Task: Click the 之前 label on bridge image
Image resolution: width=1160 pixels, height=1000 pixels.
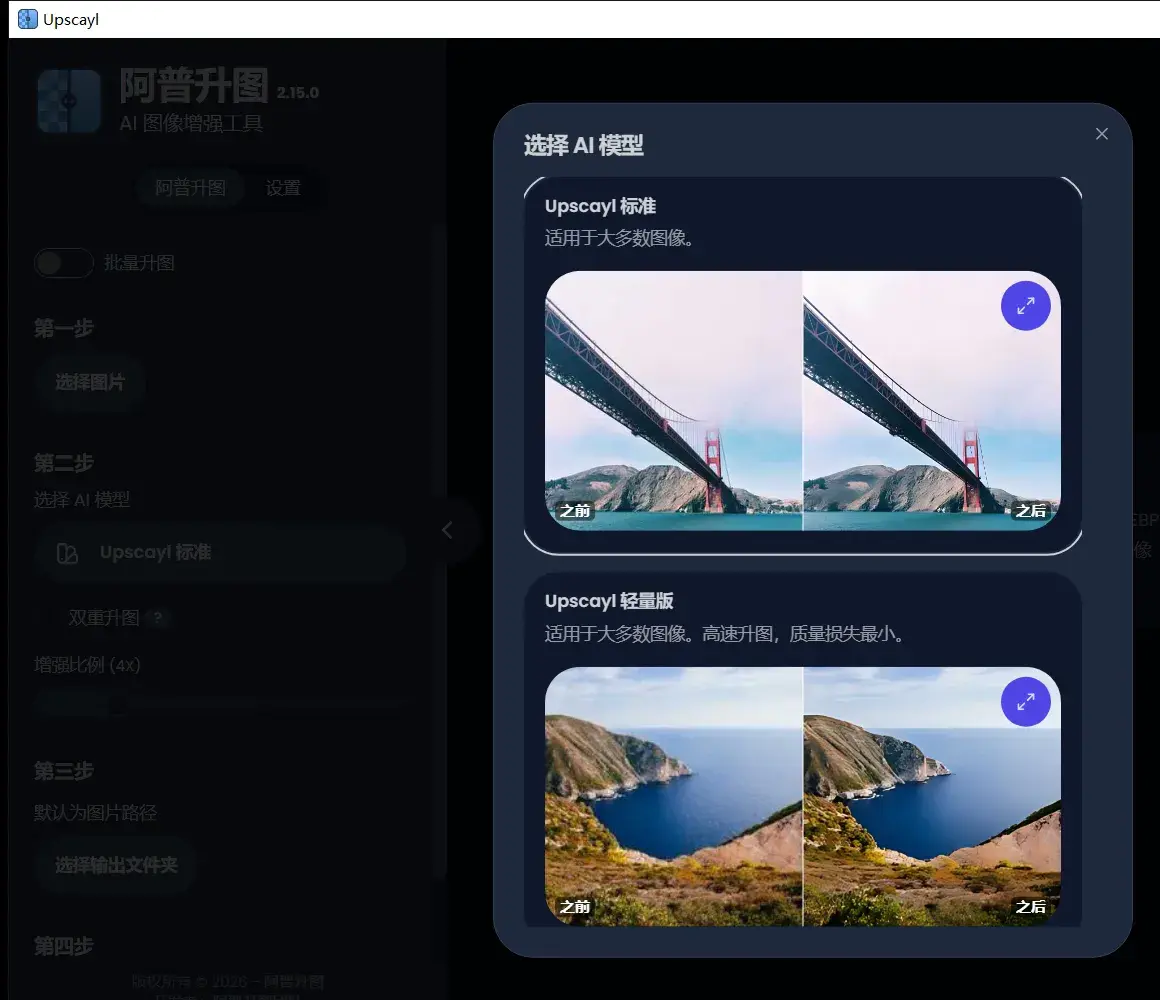Action: click(576, 510)
